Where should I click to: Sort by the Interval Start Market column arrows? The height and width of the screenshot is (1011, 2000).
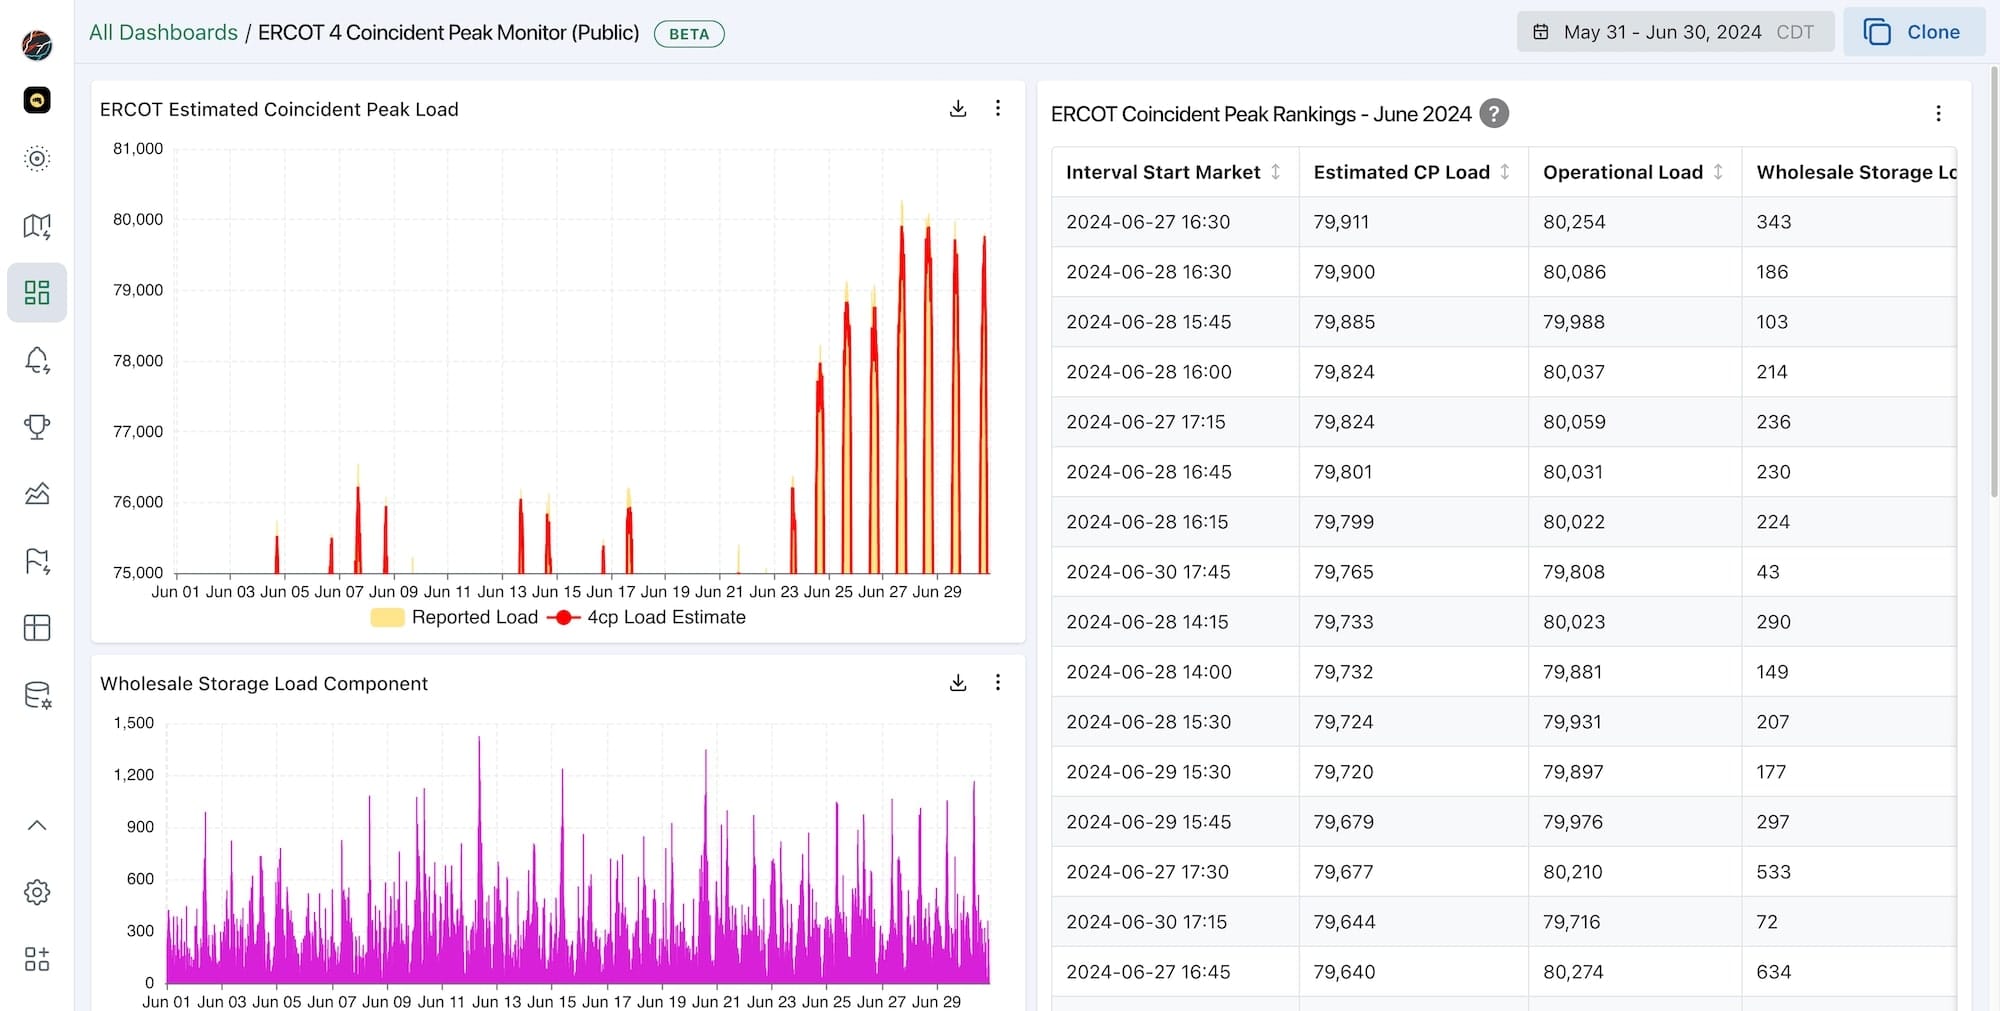coord(1276,172)
